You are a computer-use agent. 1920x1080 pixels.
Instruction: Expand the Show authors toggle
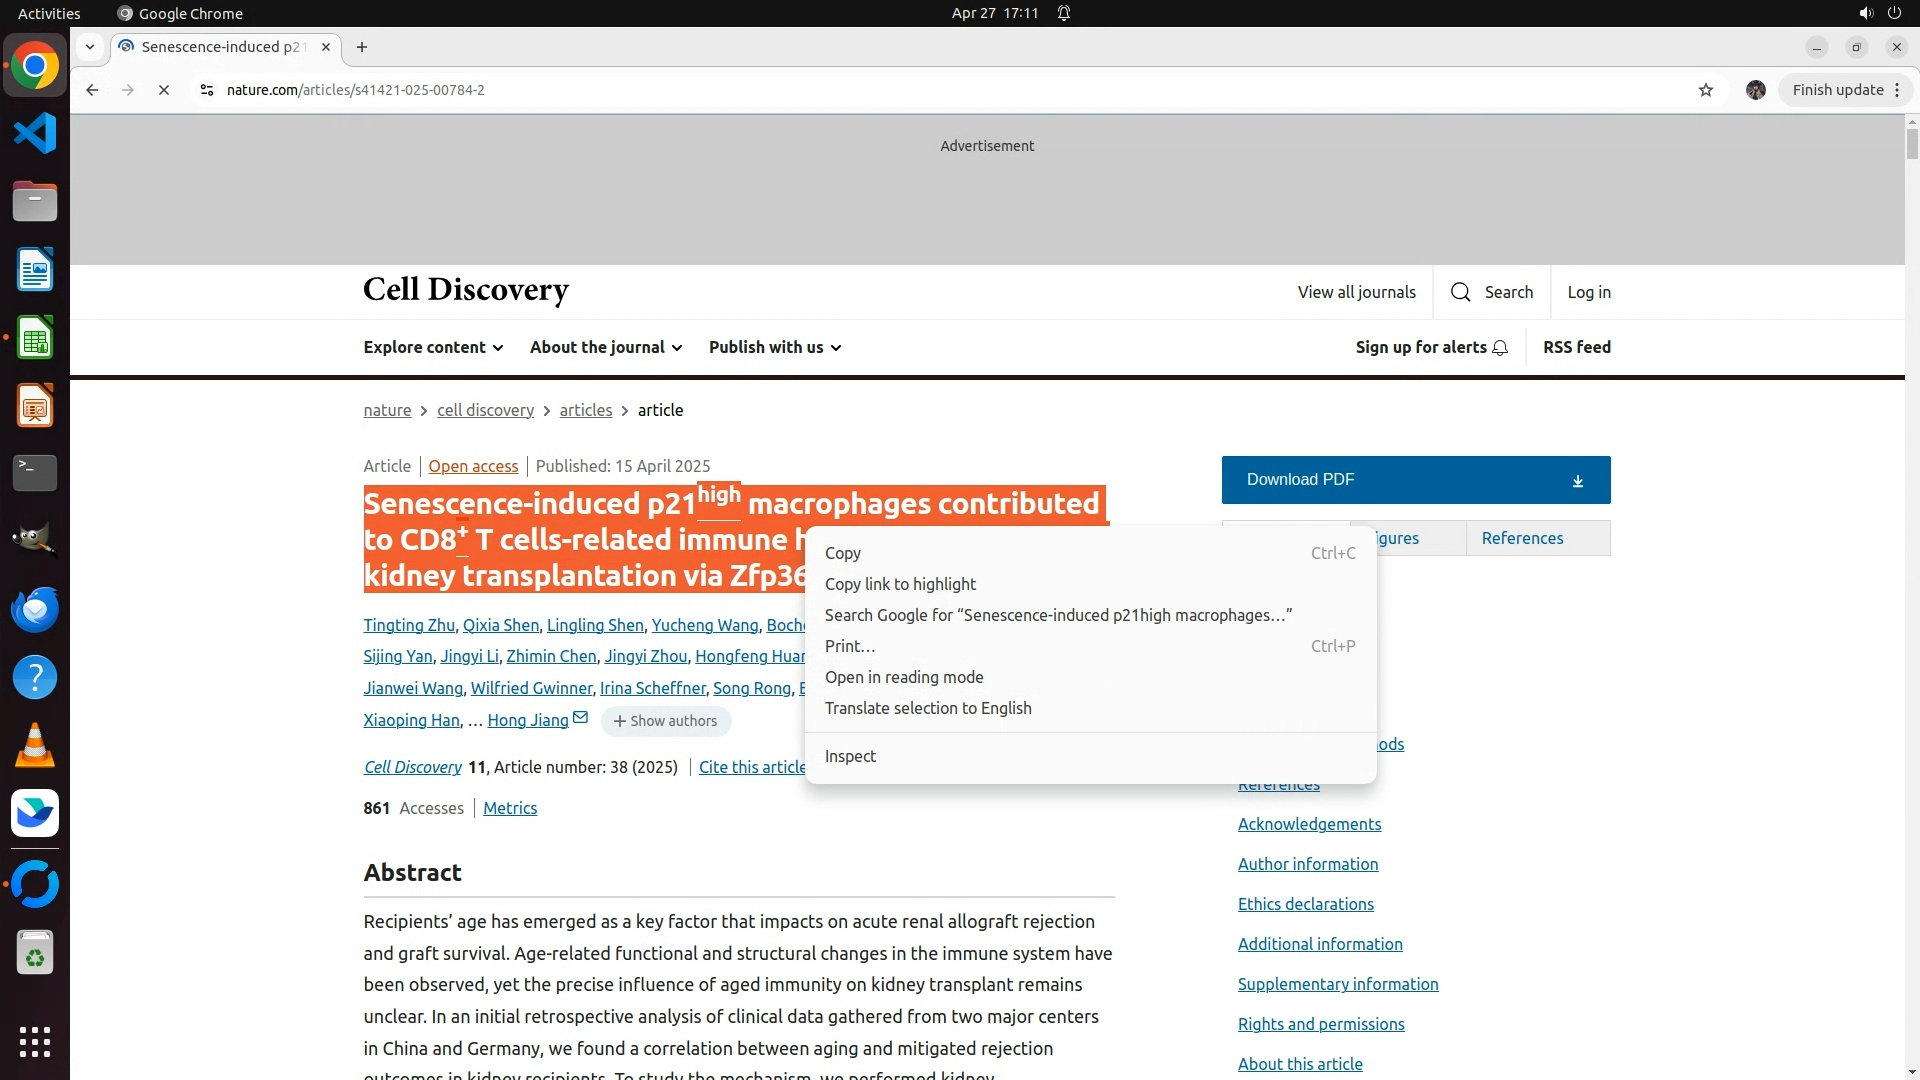click(x=666, y=721)
